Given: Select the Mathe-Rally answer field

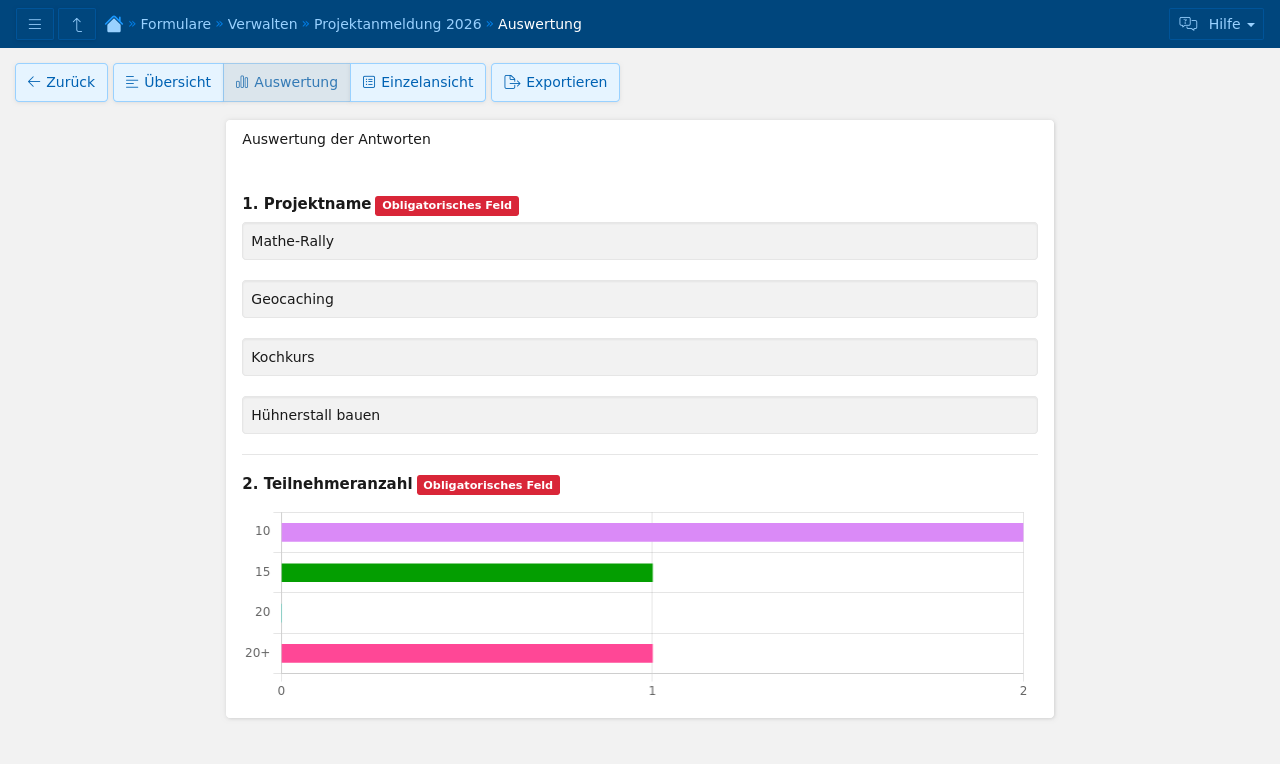Looking at the screenshot, I should pos(639,241).
